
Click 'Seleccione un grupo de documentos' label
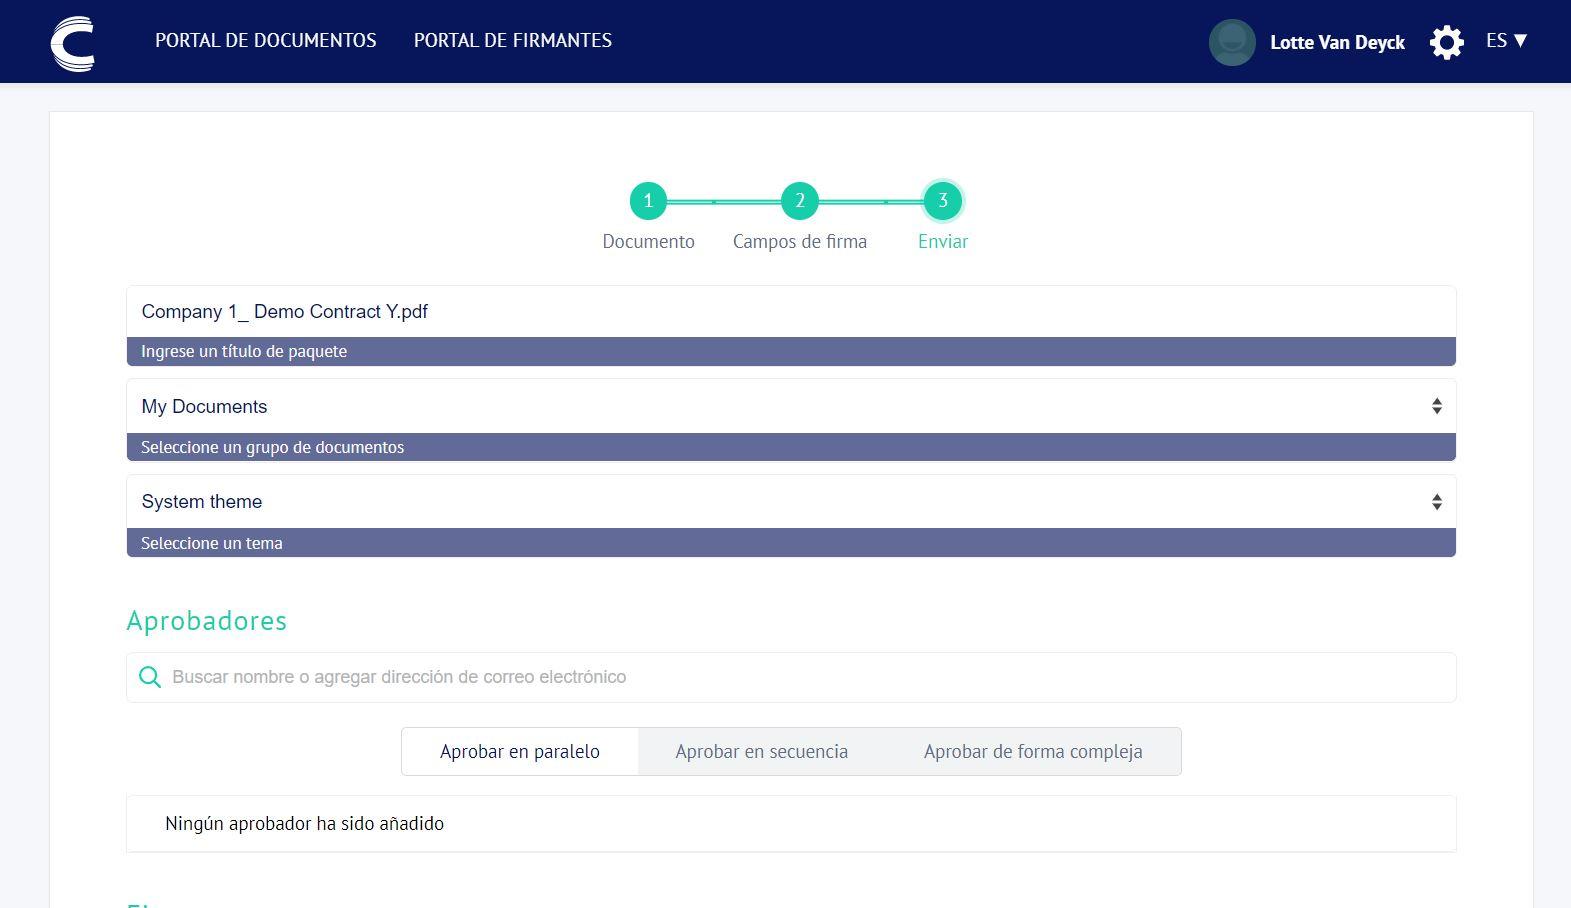pos(272,447)
